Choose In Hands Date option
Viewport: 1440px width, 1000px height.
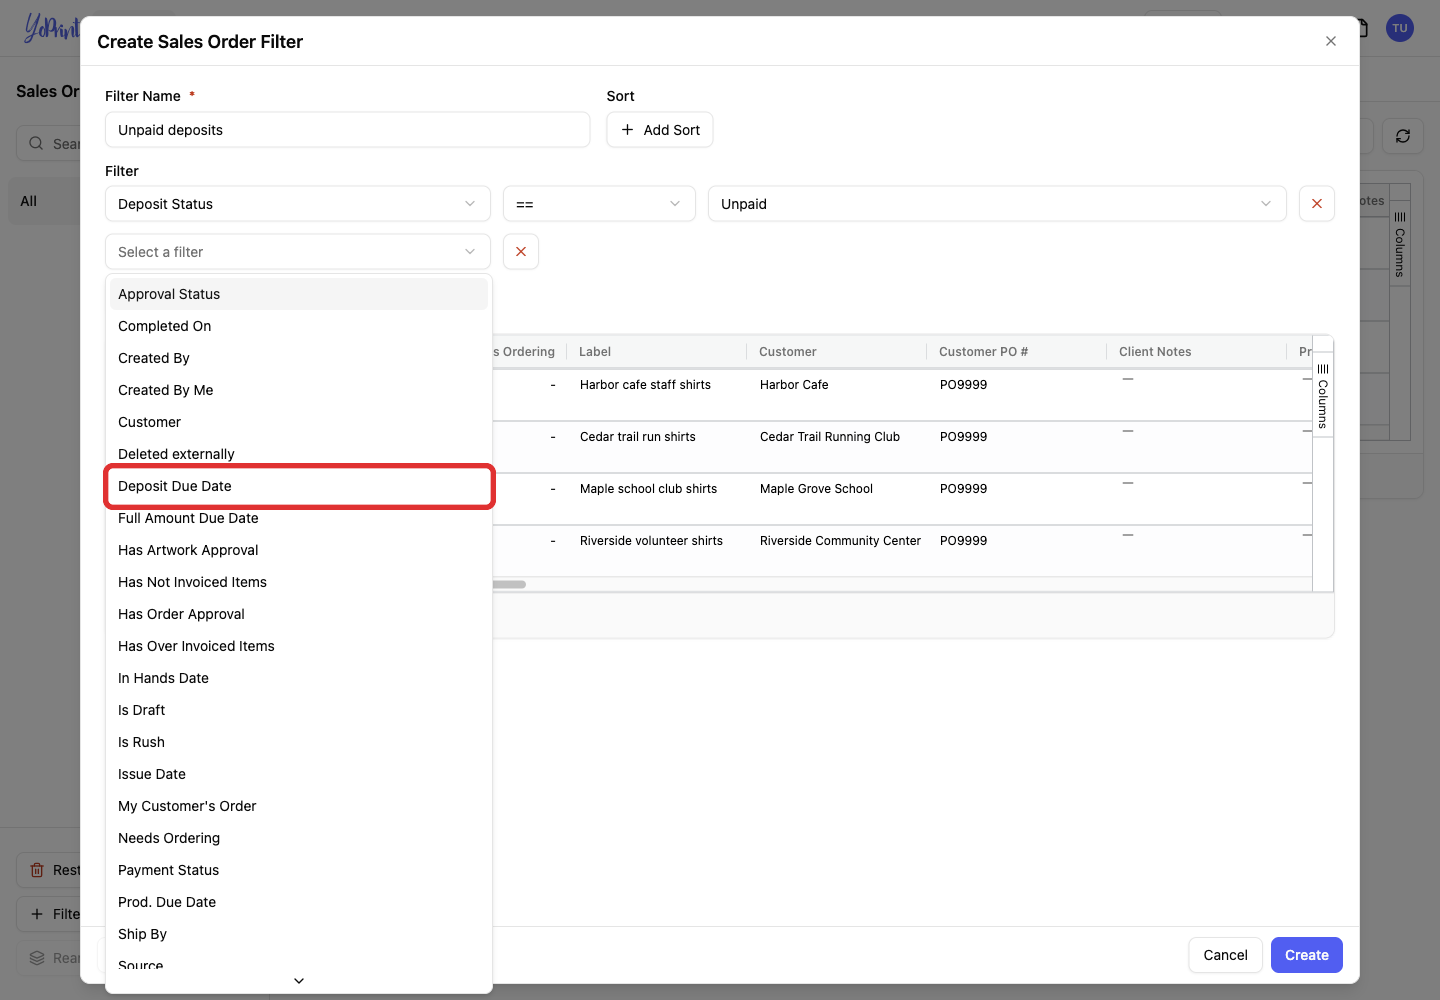pyautogui.click(x=299, y=678)
